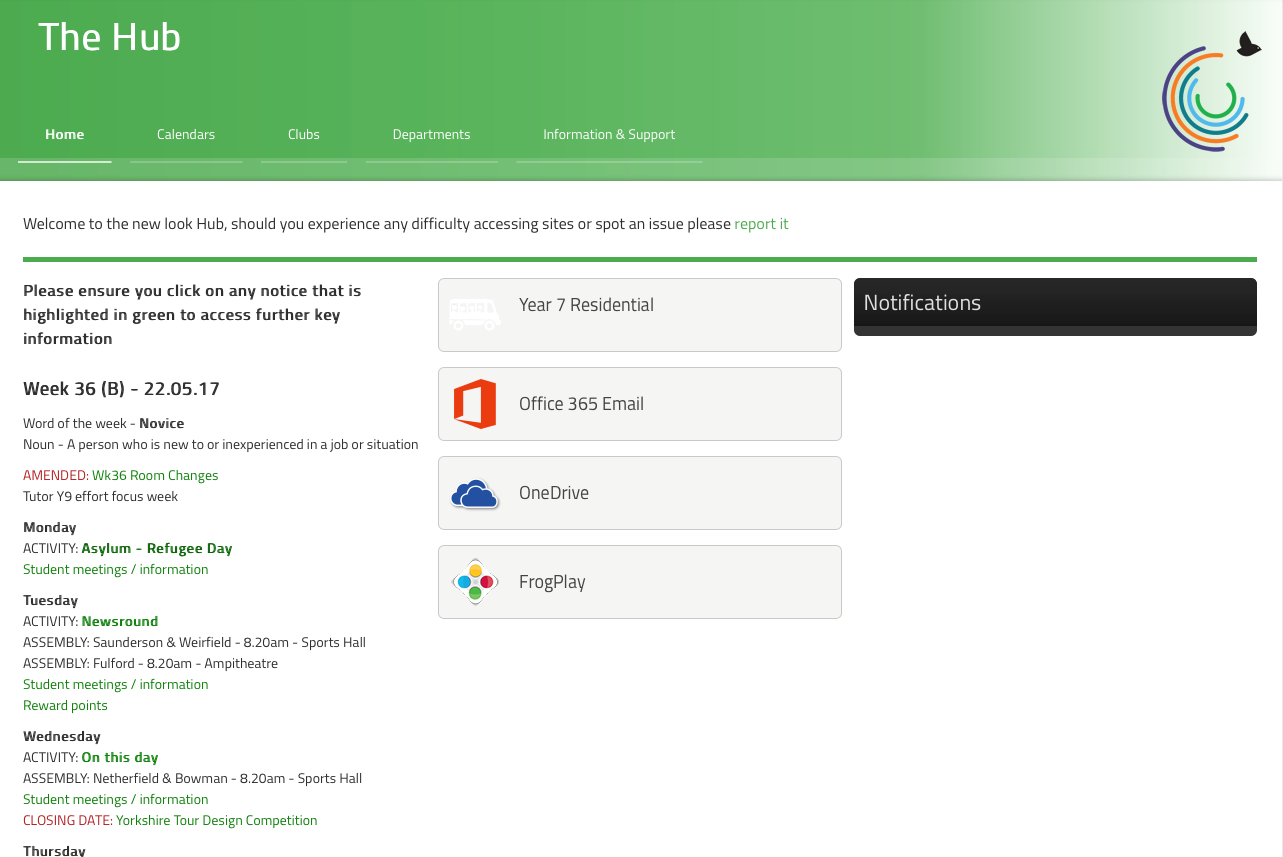Click the 'report it' link

761,224
